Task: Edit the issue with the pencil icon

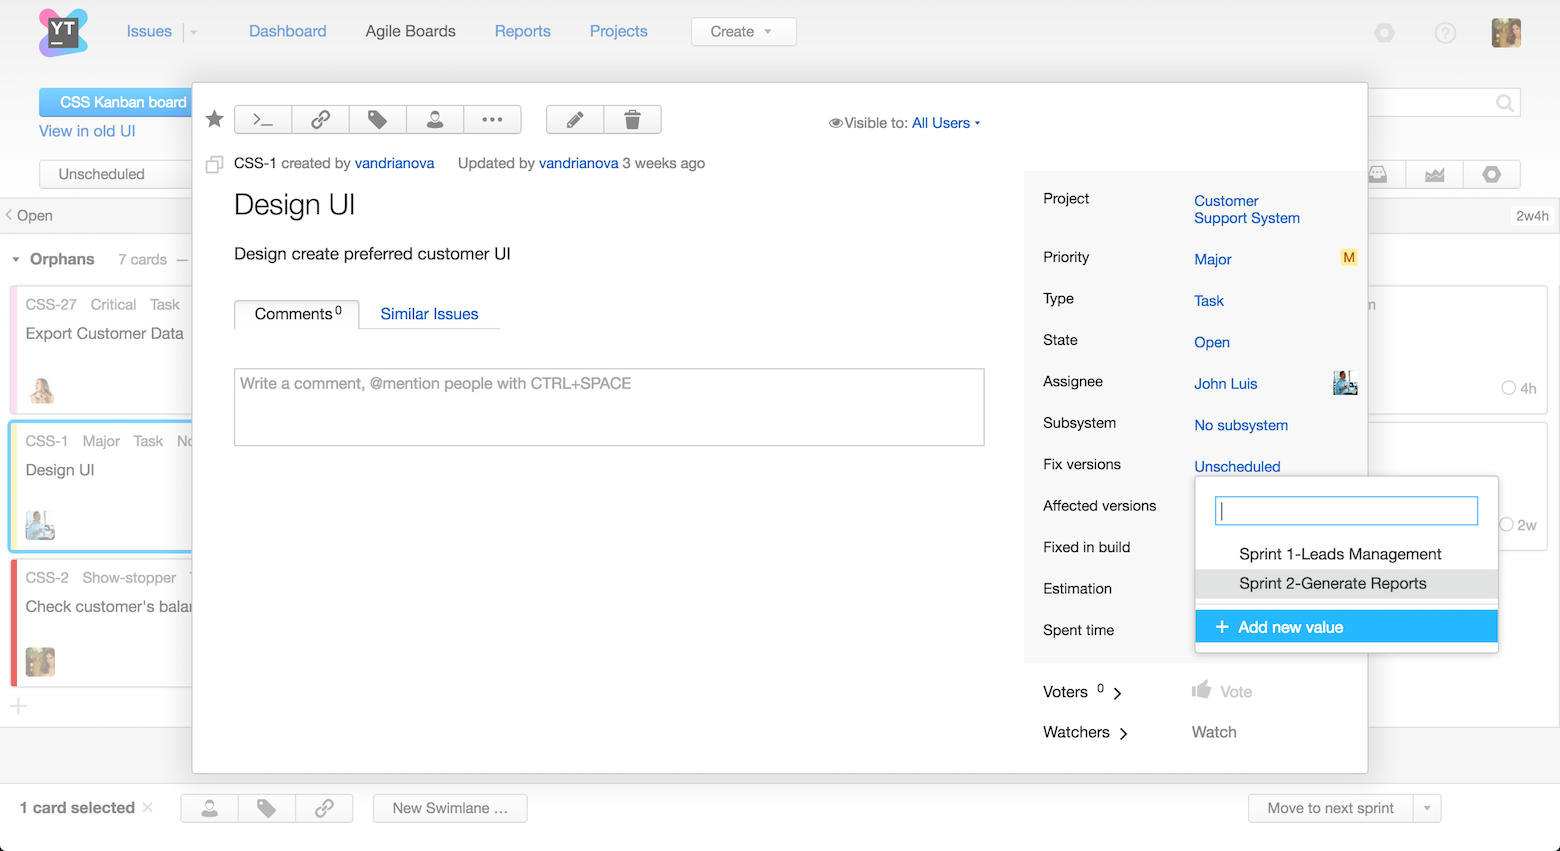Action: [x=574, y=119]
